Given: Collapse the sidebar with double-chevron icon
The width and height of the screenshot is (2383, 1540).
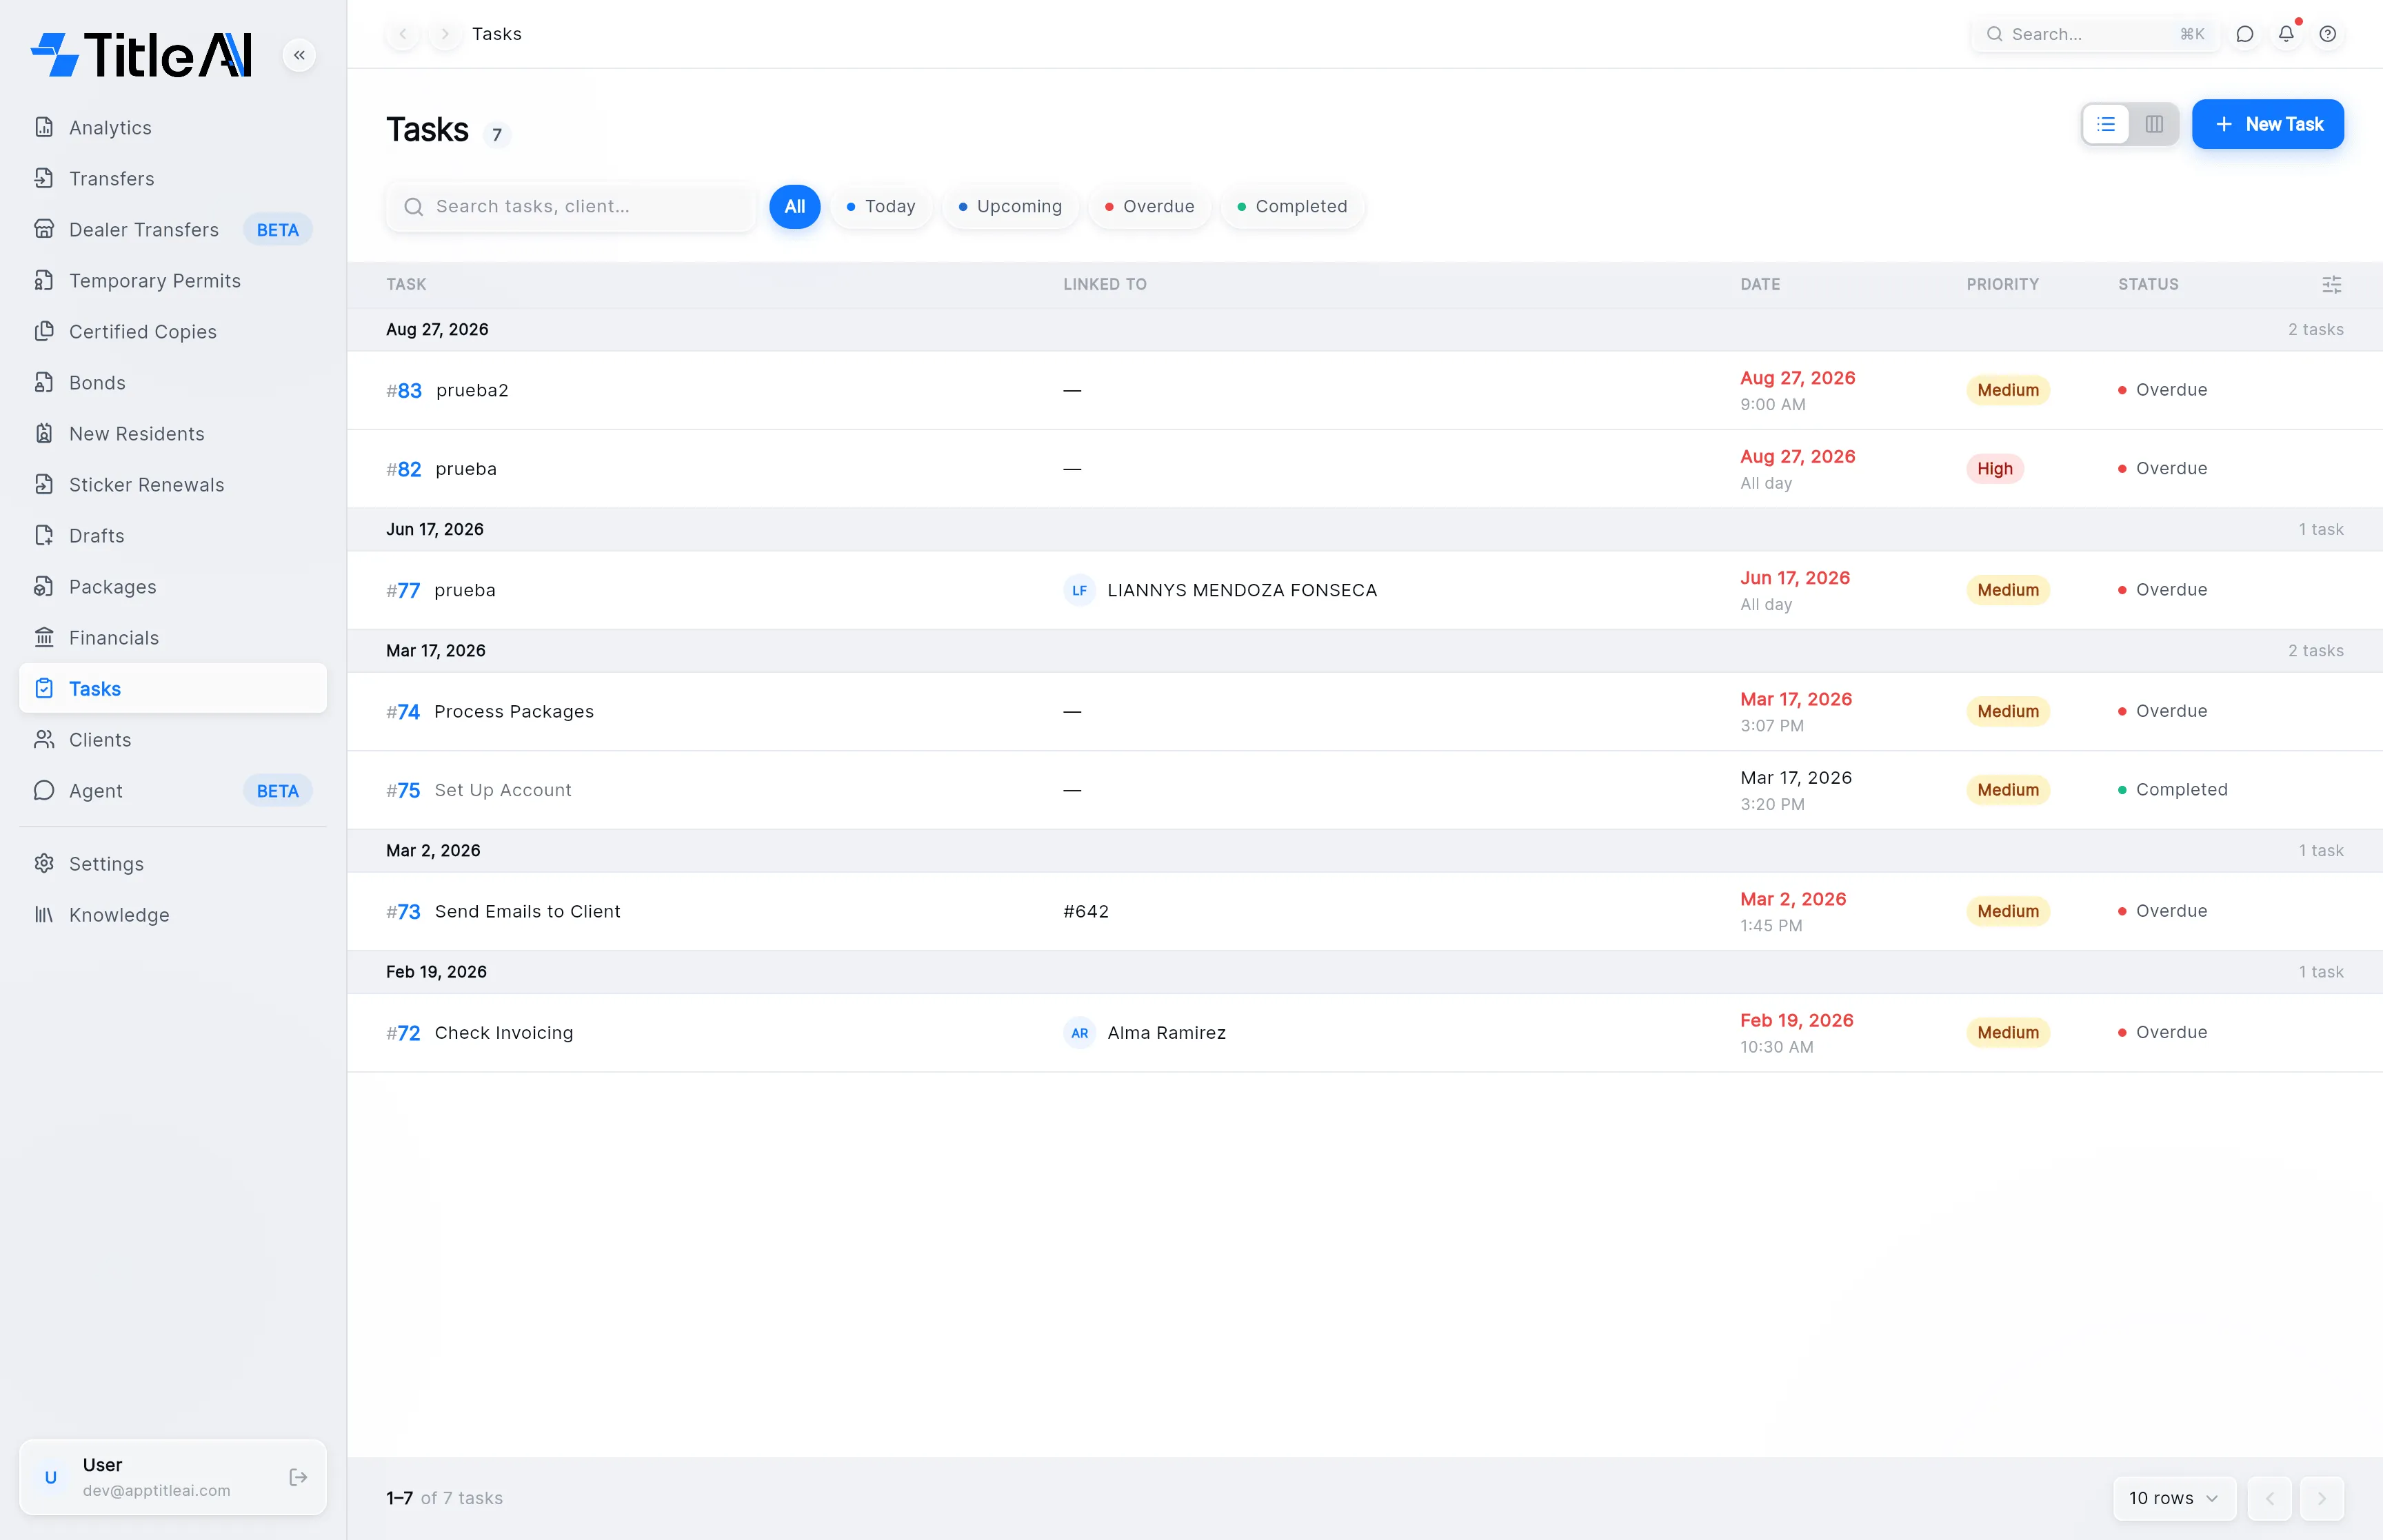Looking at the screenshot, I should coord(299,55).
